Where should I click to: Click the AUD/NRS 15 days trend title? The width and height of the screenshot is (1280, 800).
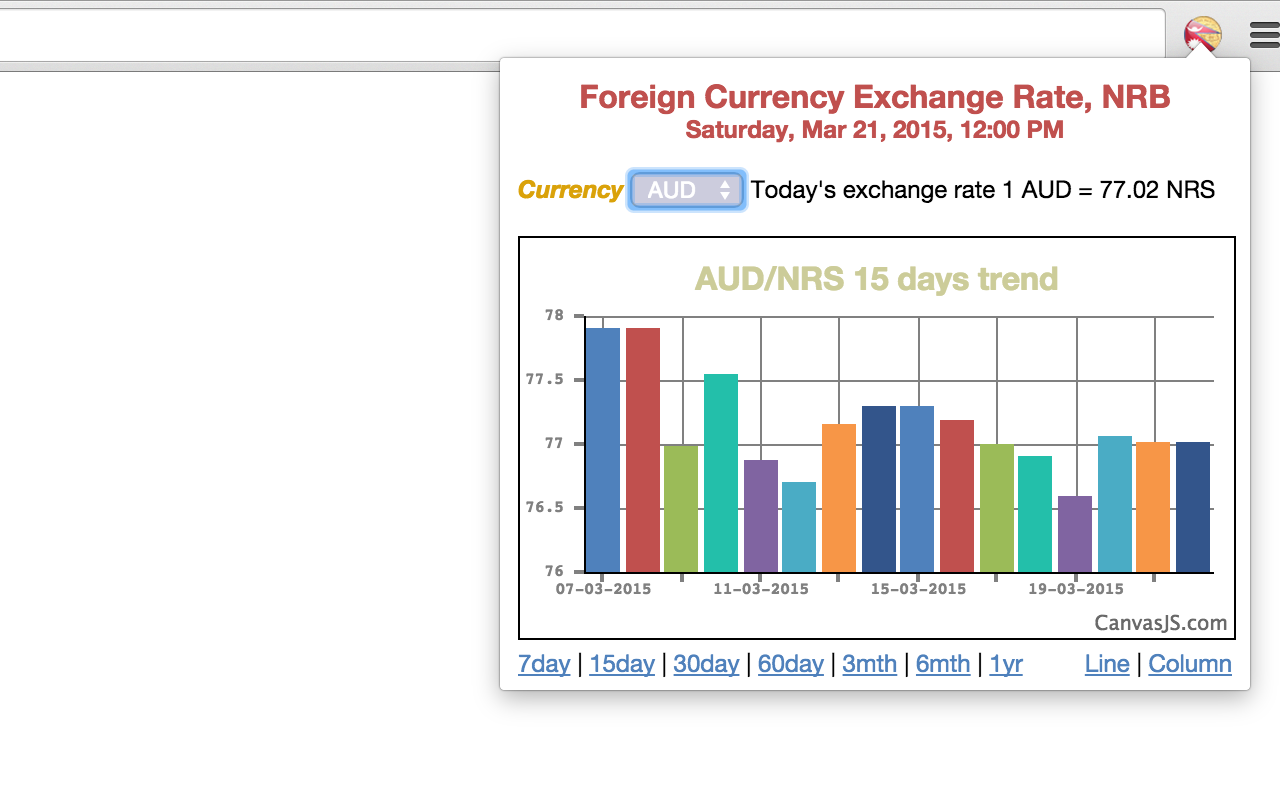coord(877,279)
